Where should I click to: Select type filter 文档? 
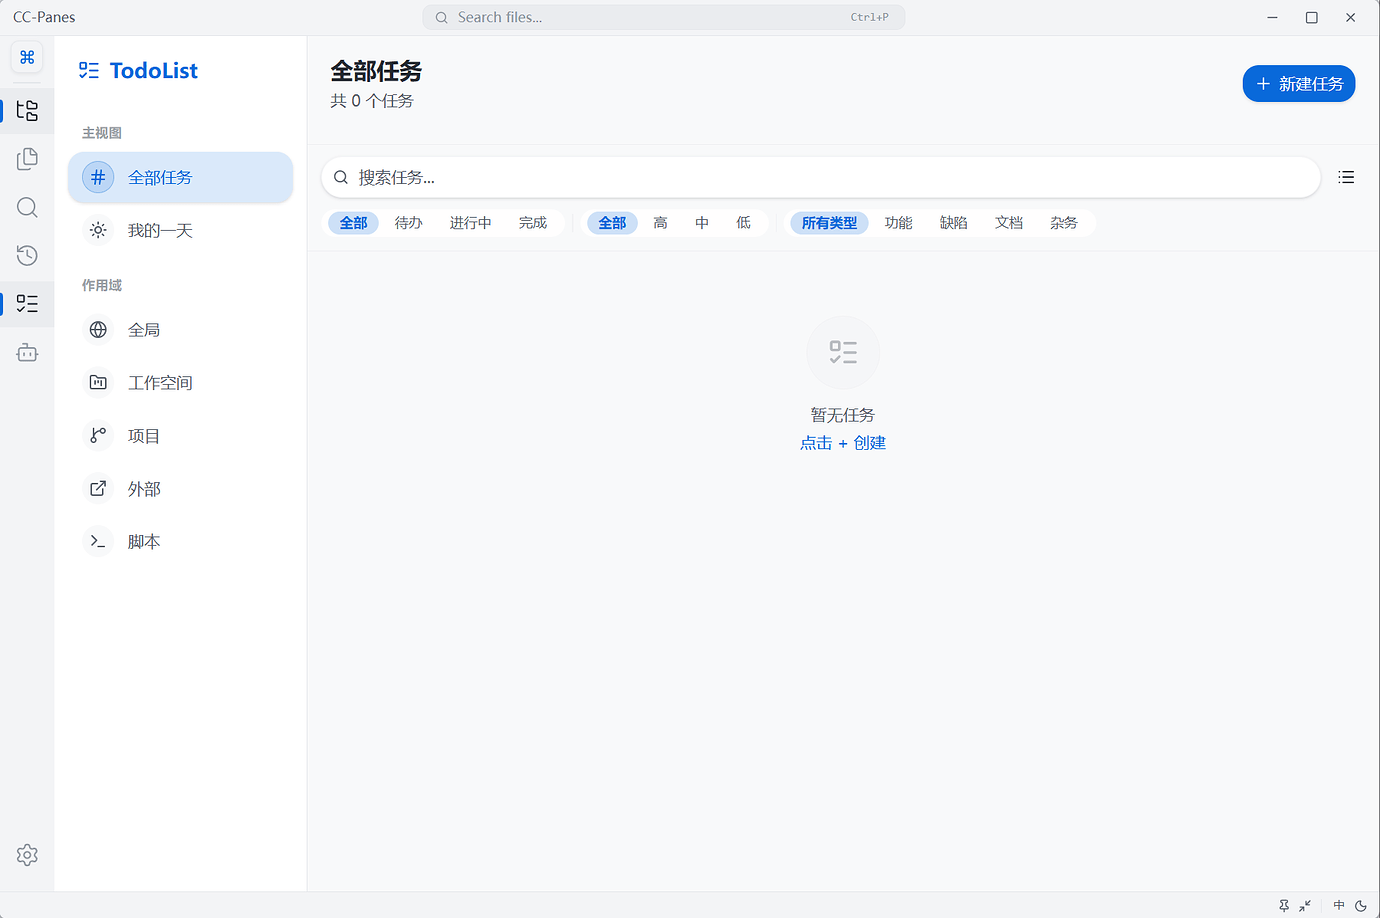1008,223
